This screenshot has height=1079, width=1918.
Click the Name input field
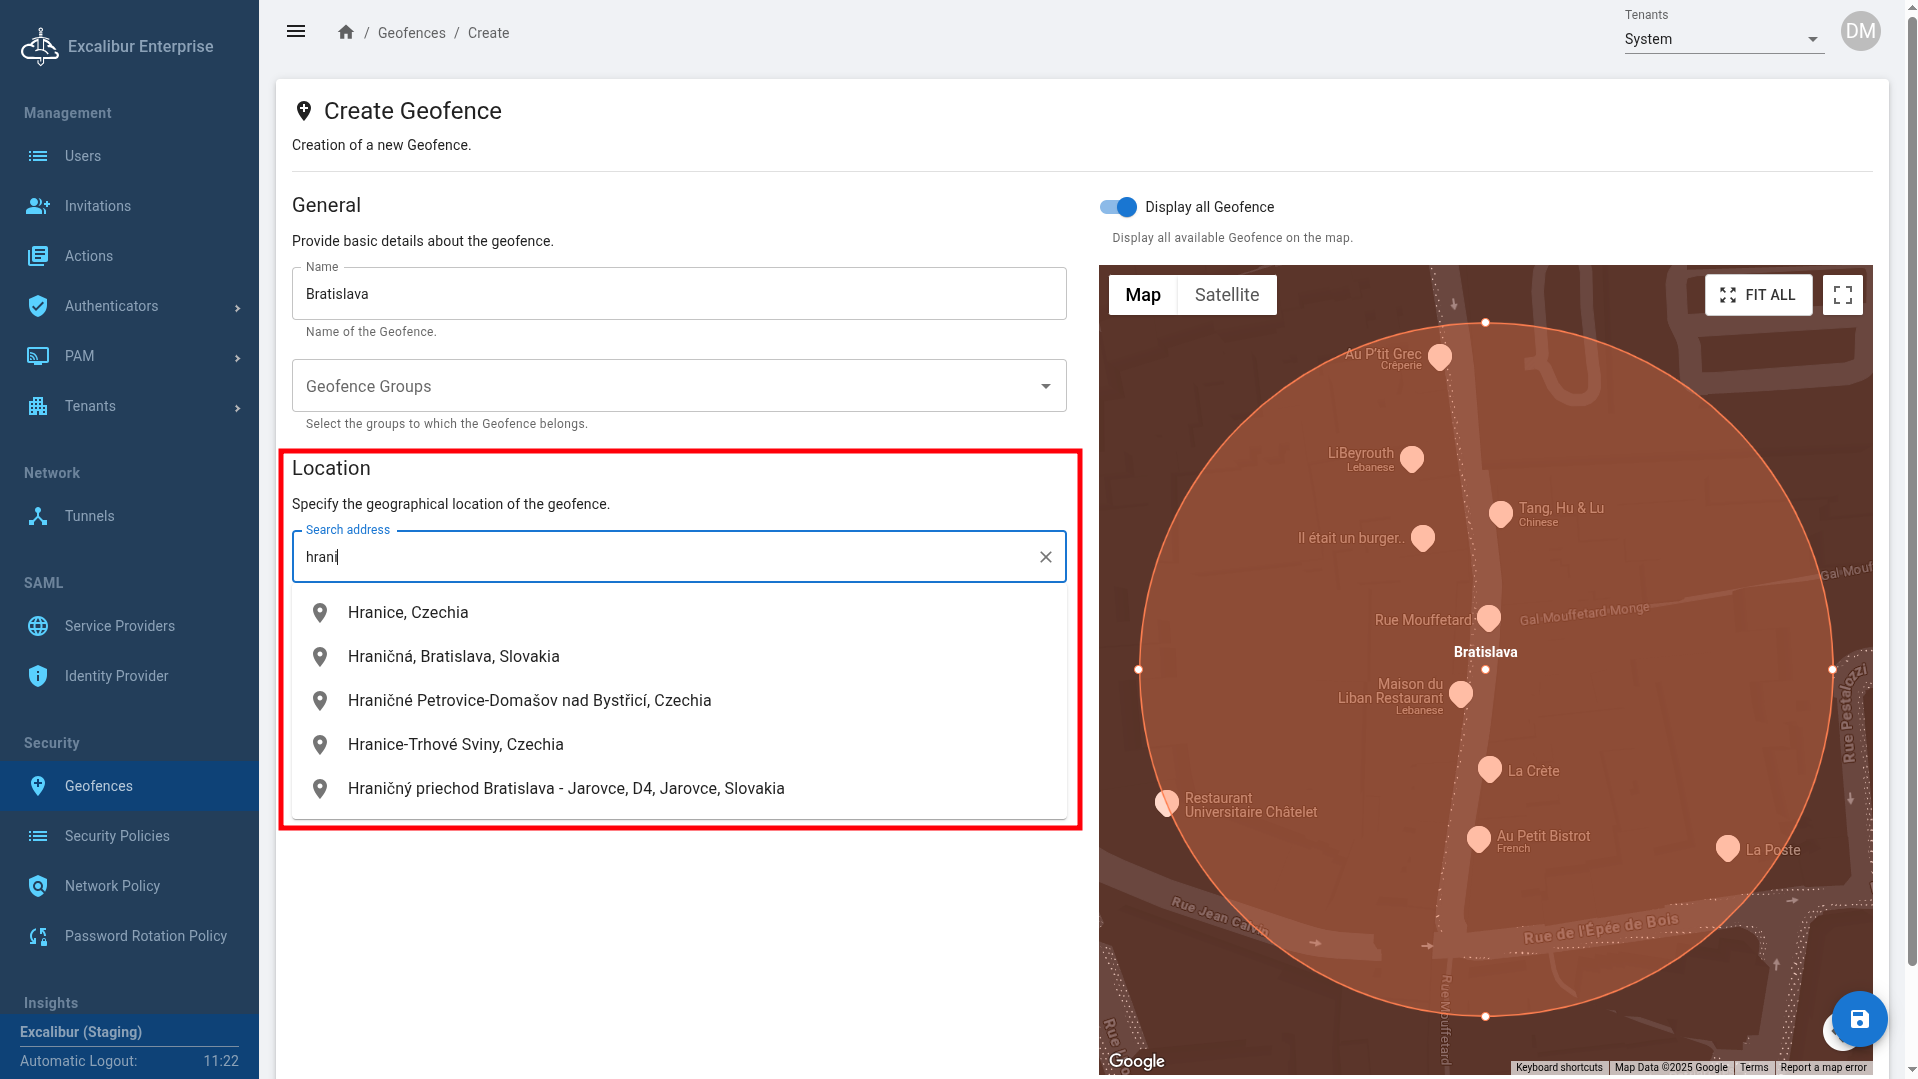pyautogui.click(x=679, y=294)
